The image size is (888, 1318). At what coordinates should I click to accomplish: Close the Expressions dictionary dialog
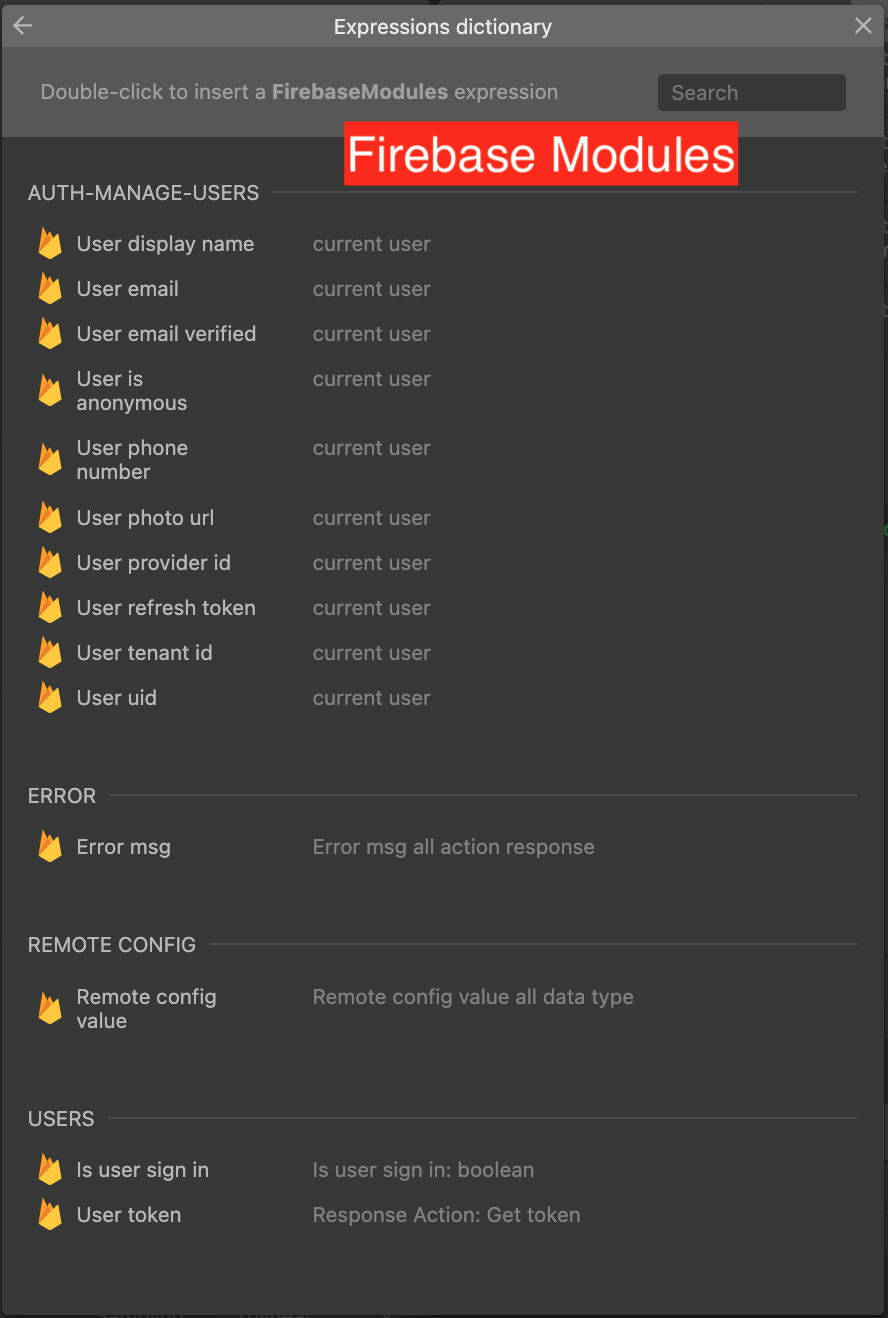[x=863, y=27]
